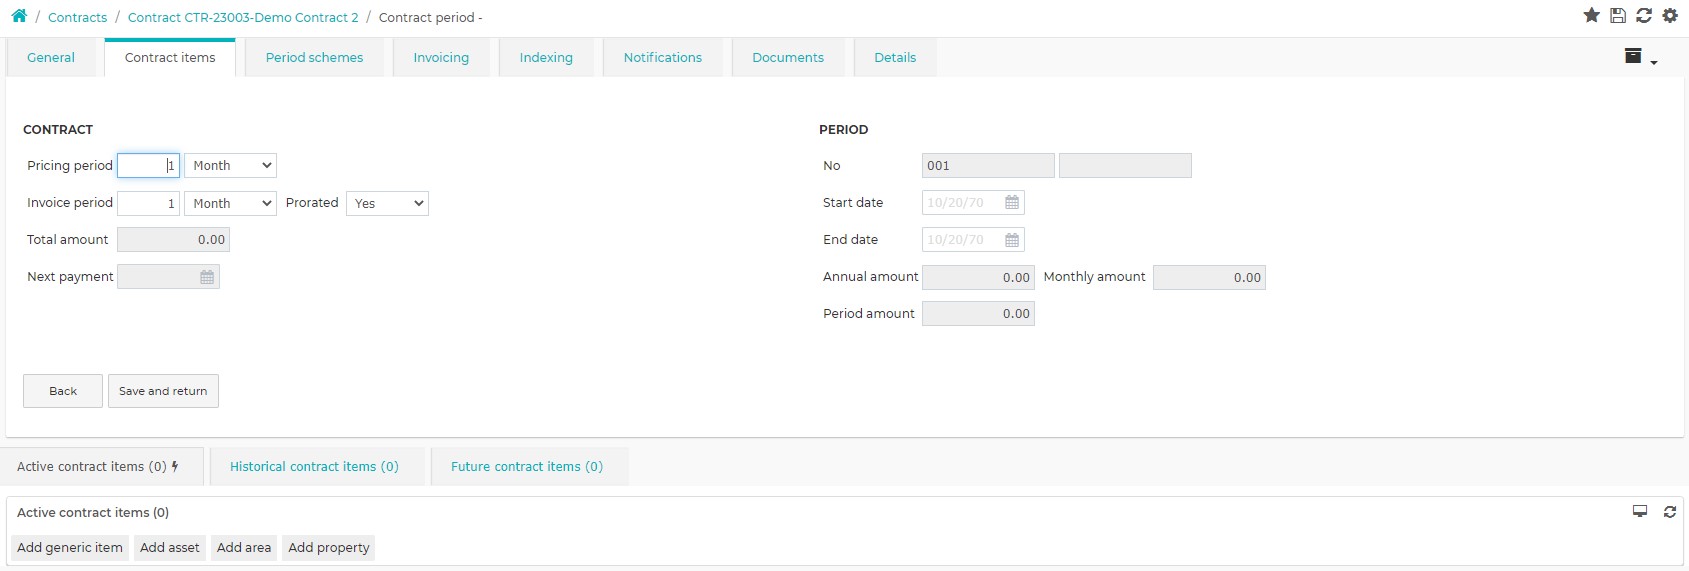
Task: Open the Contract CTR-23003-Demo Contract 2 breadcrumb
Action: pos(243,17)
